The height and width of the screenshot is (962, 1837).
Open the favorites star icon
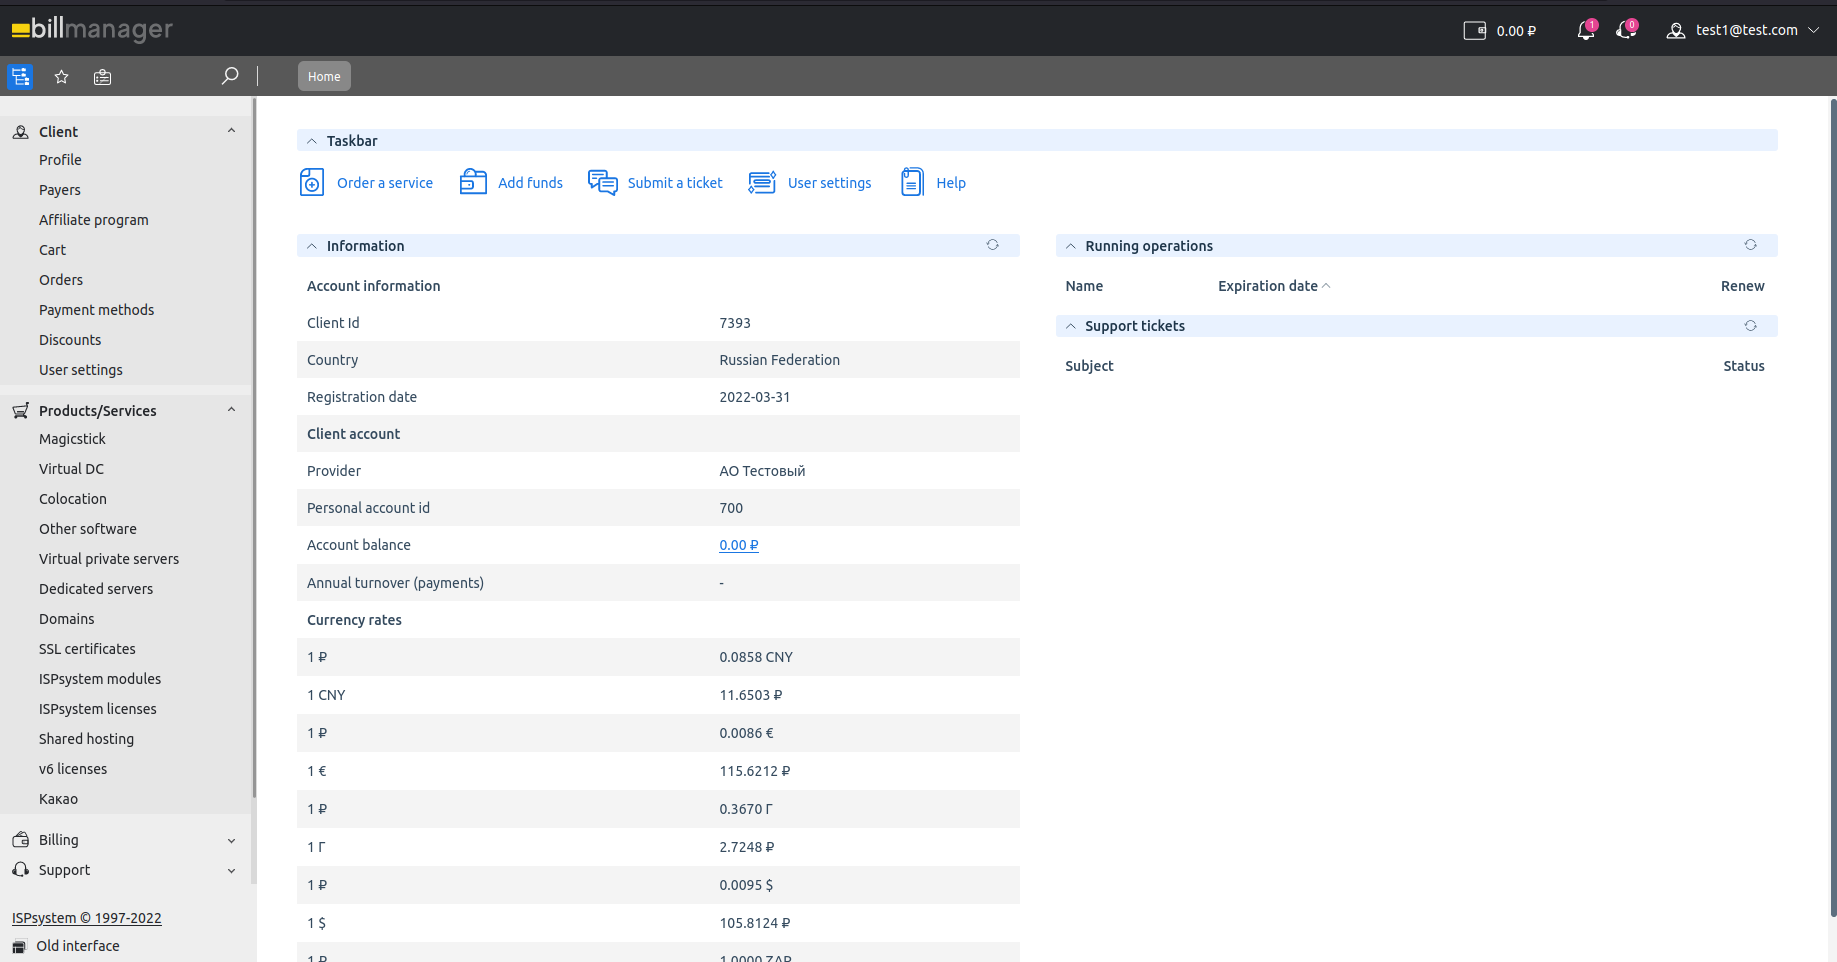(61, 77)
